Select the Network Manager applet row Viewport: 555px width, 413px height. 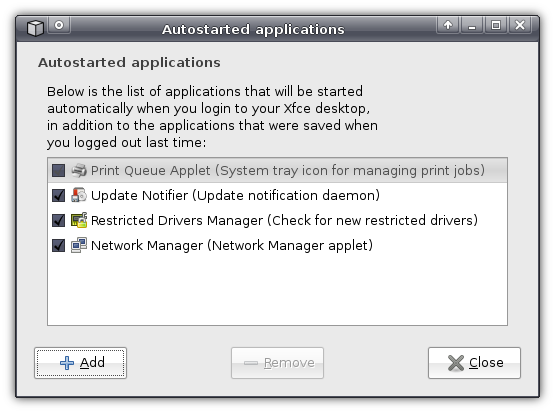click(x=278, y=245)
